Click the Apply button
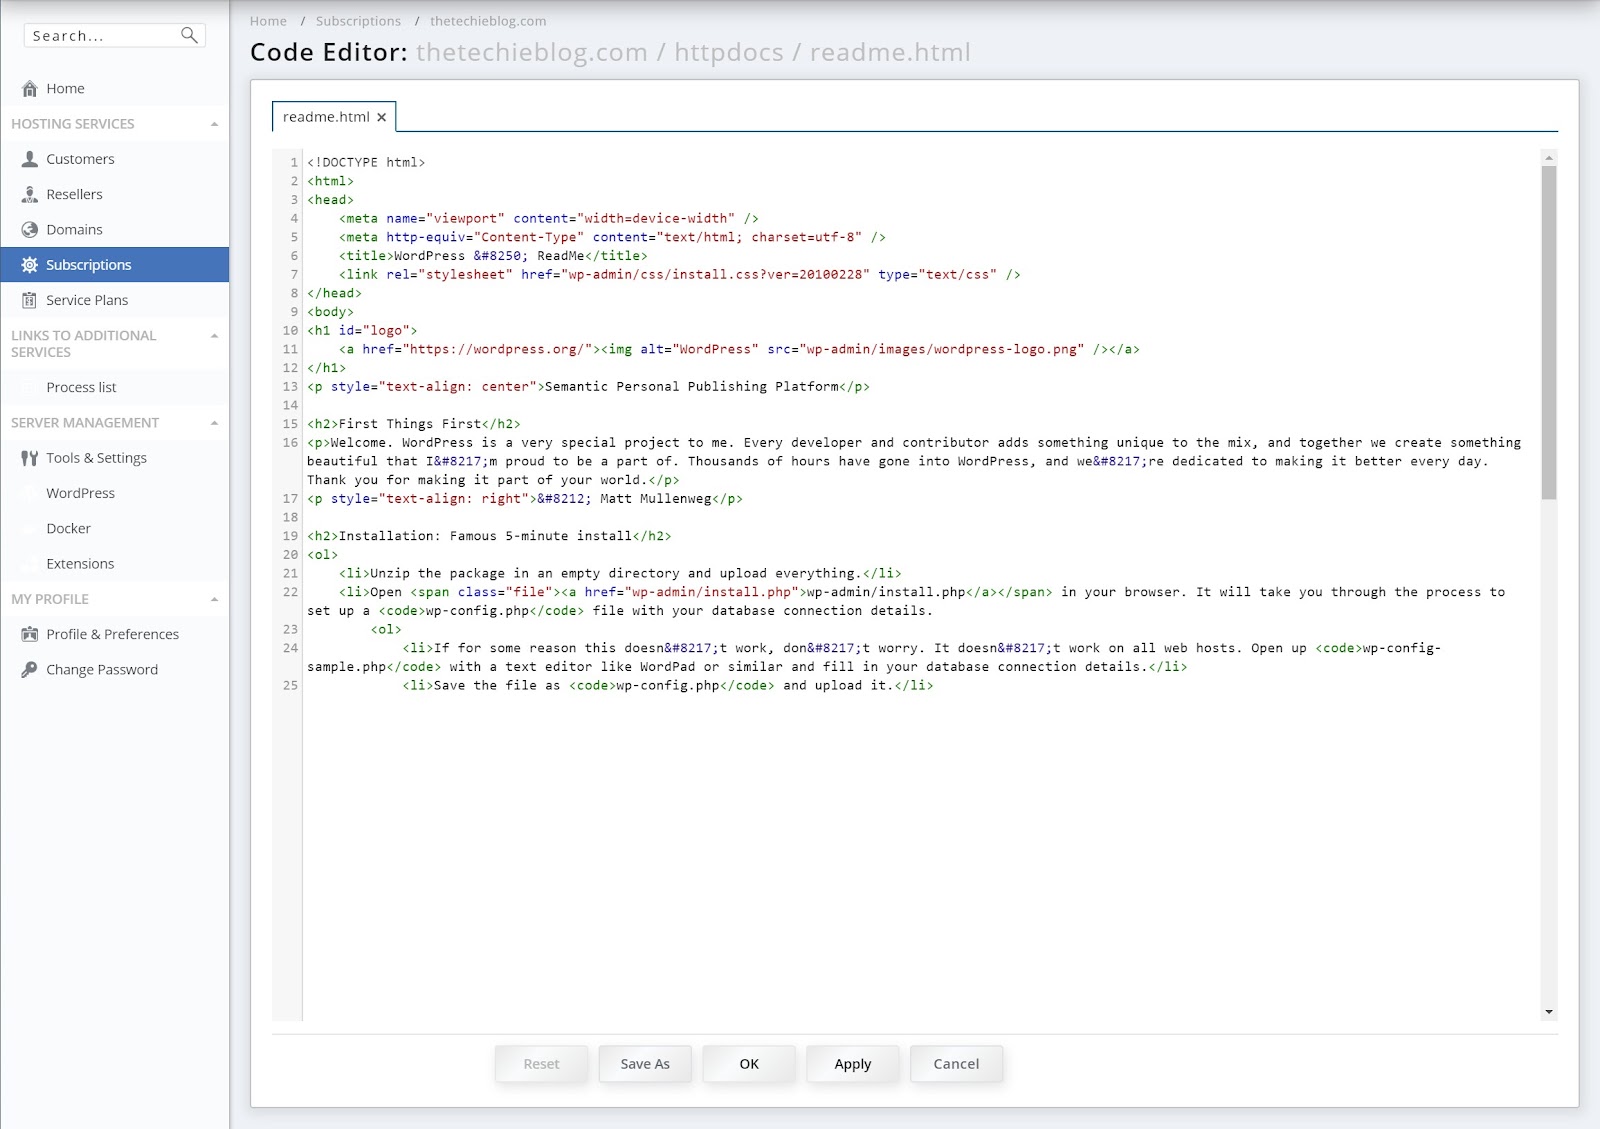Screen dimensions: 1600x1129 [x=853, y=1064]
